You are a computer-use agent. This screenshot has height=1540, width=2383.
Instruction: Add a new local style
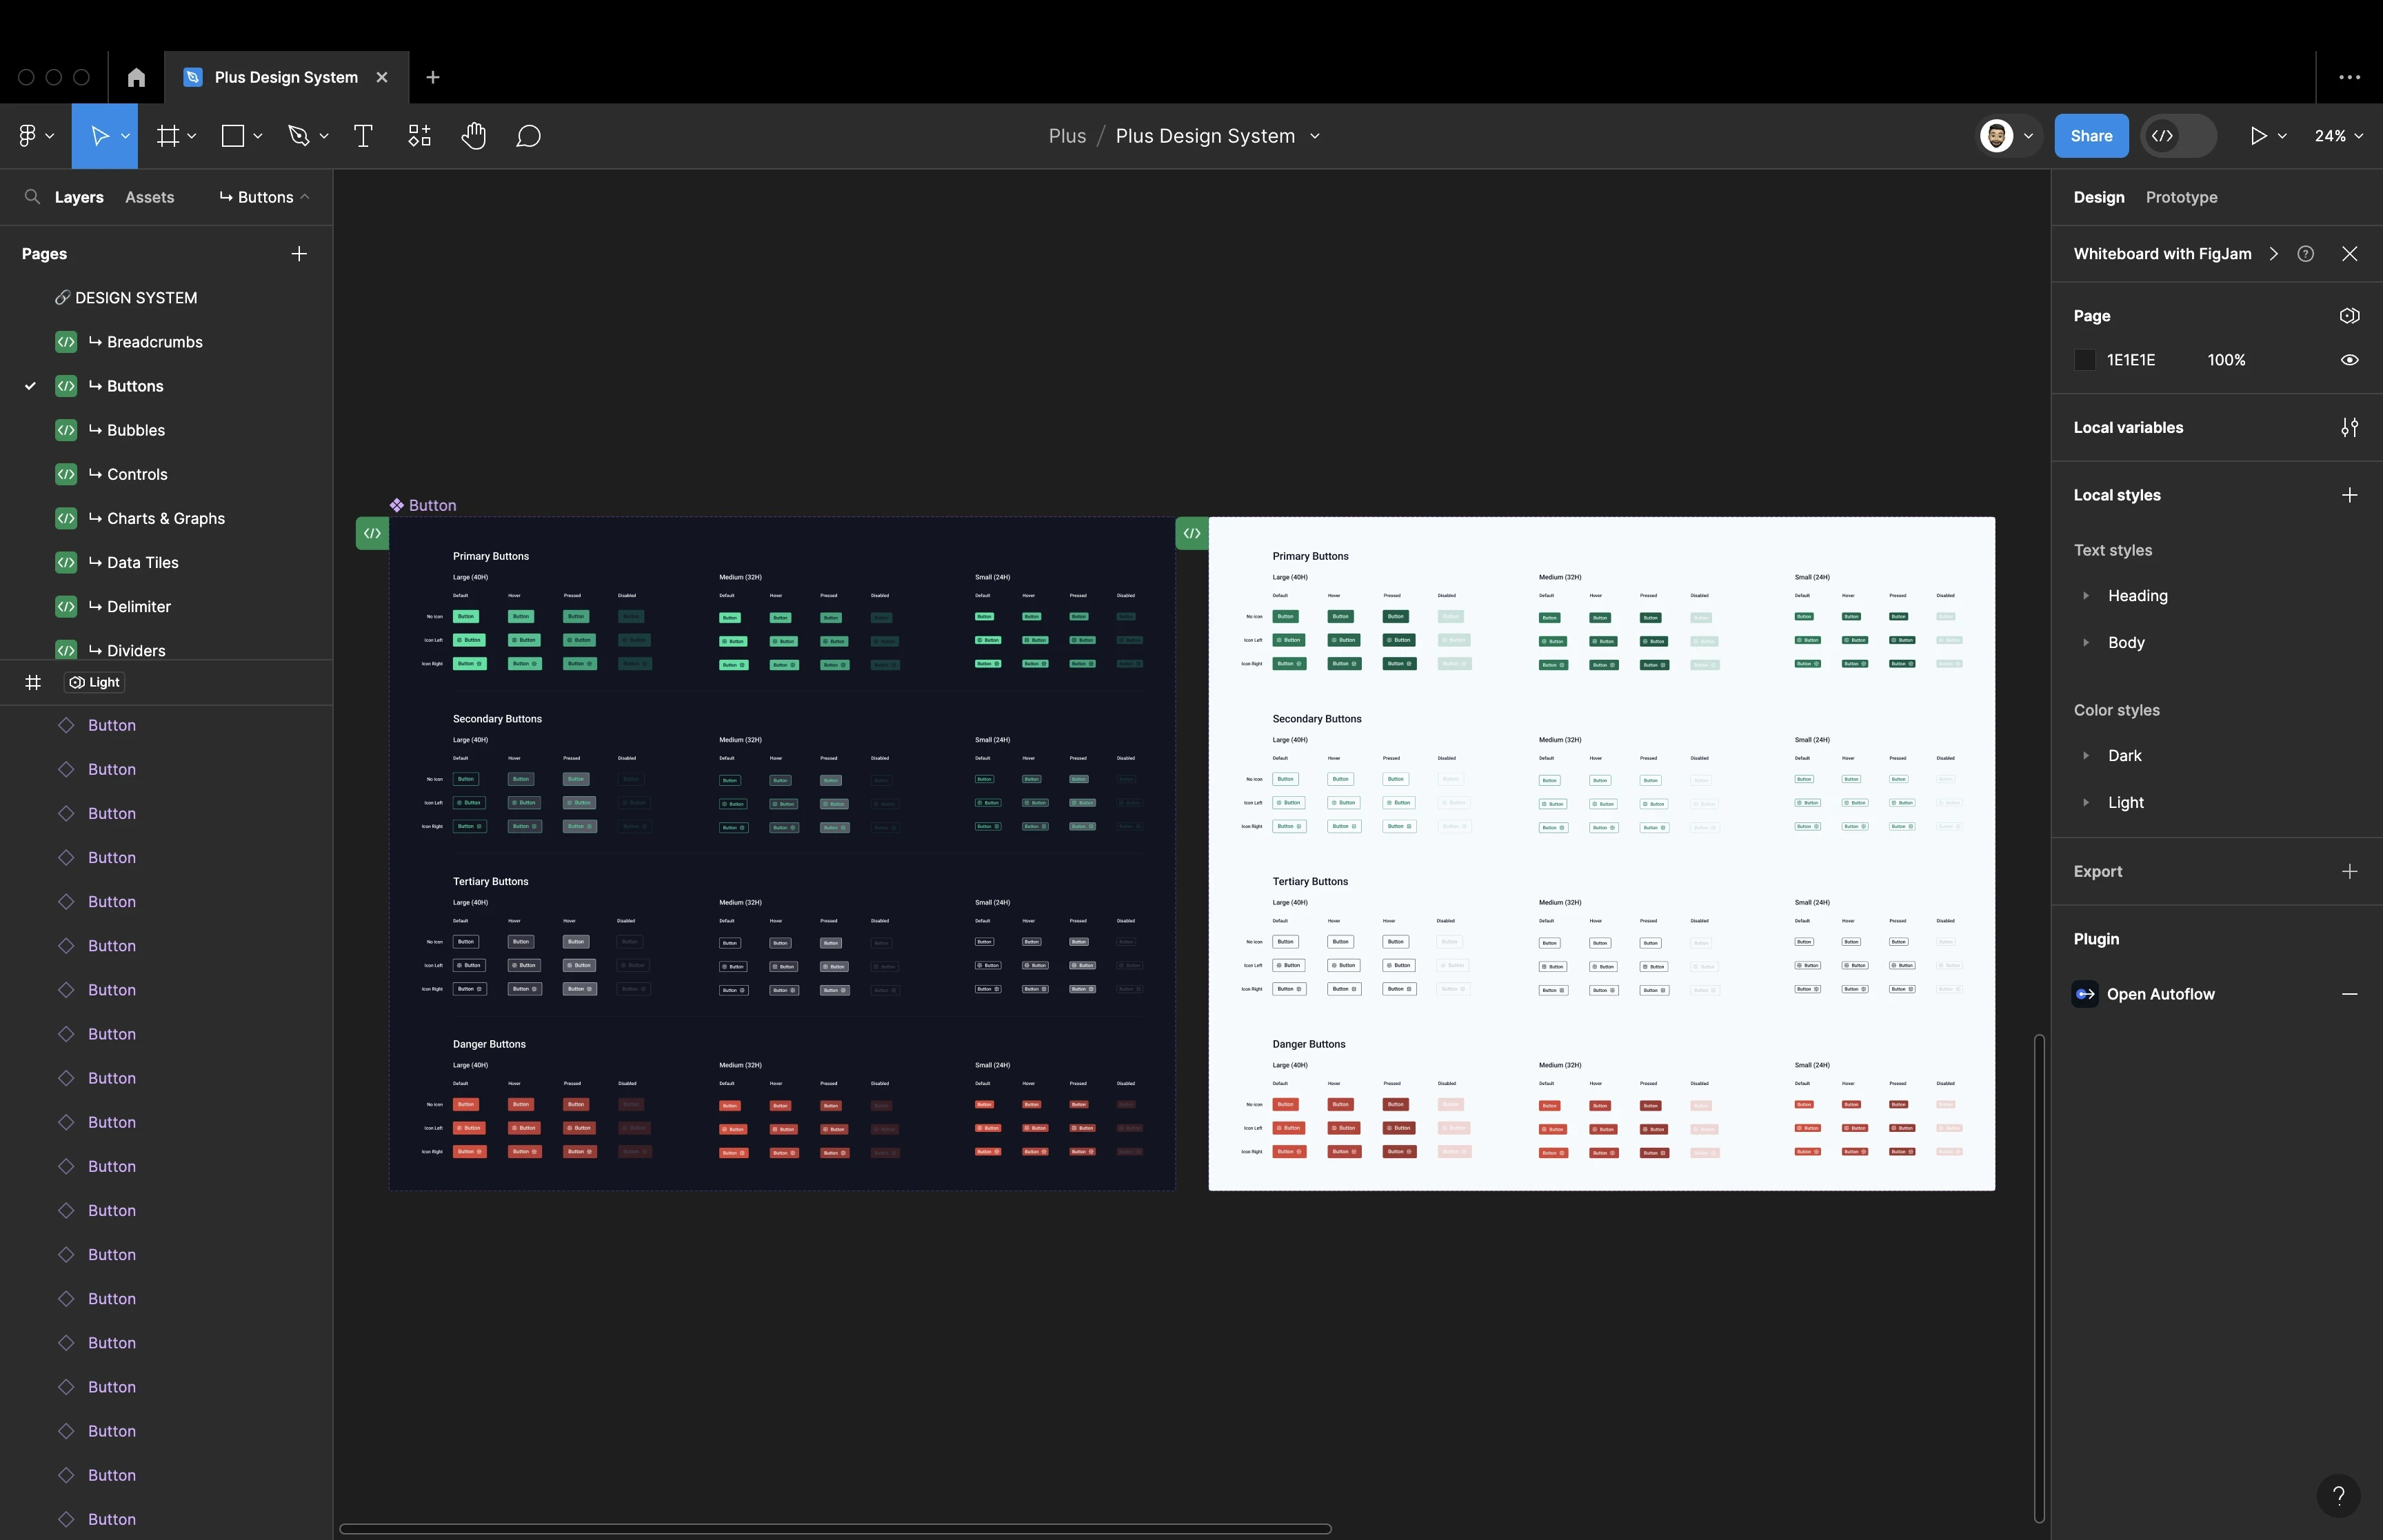[2349, 495]
